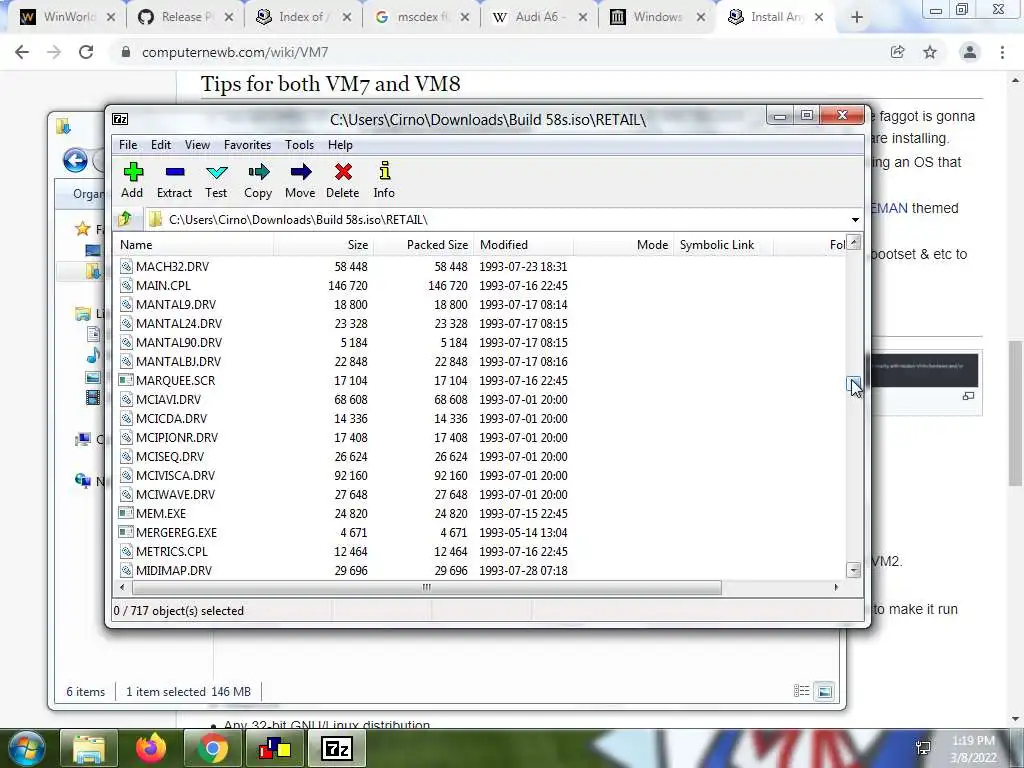Select the Copy toolbar icon

pos(258,180)
